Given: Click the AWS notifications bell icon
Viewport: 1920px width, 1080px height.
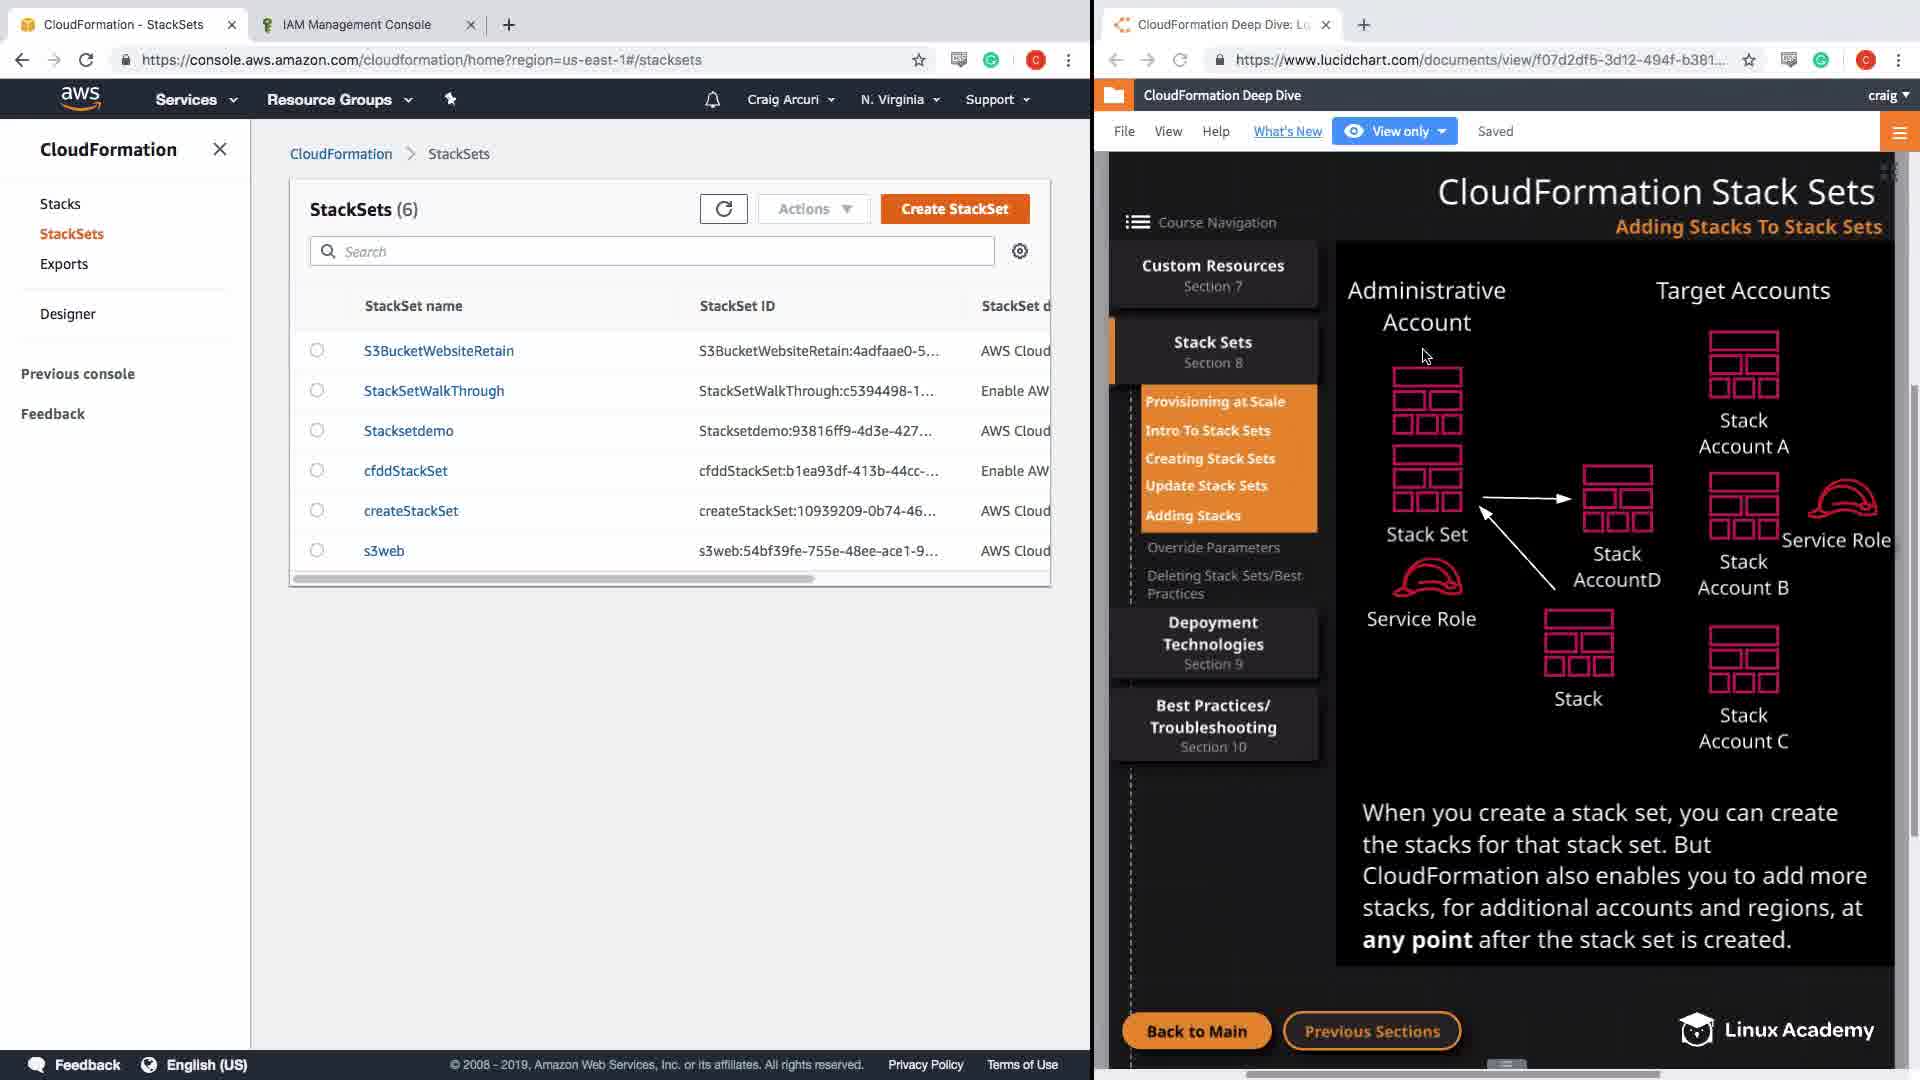Looking at the screenshot, I should (712, 100).
